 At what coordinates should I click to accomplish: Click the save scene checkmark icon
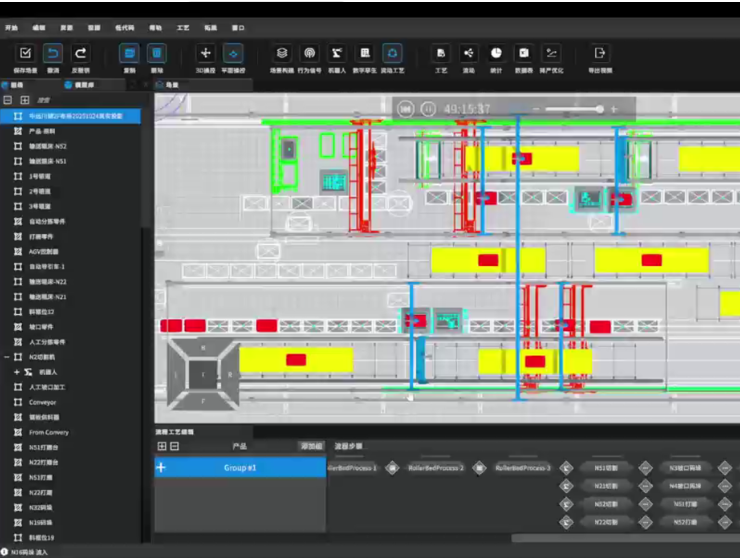click(x=25, y=53)
